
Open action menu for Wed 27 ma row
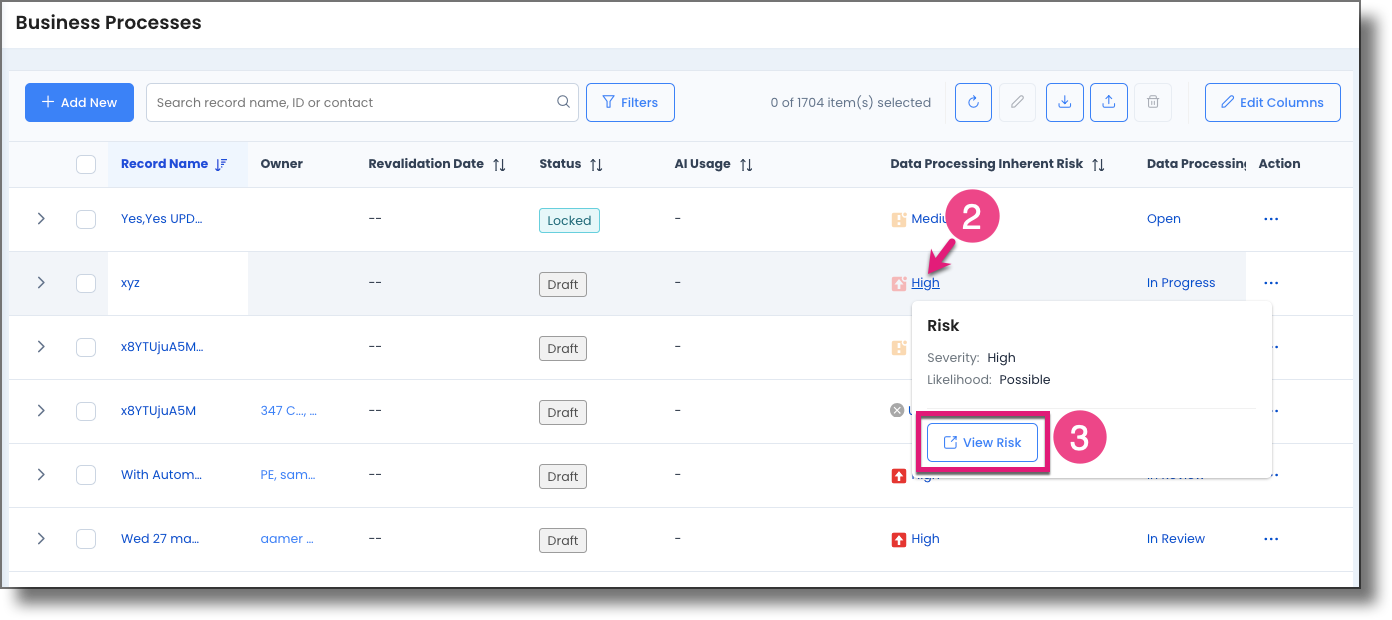tap(1271, 539)
